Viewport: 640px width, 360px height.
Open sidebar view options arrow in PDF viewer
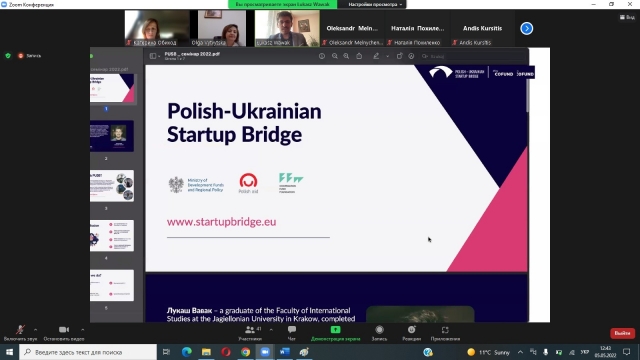coord(159,56)
